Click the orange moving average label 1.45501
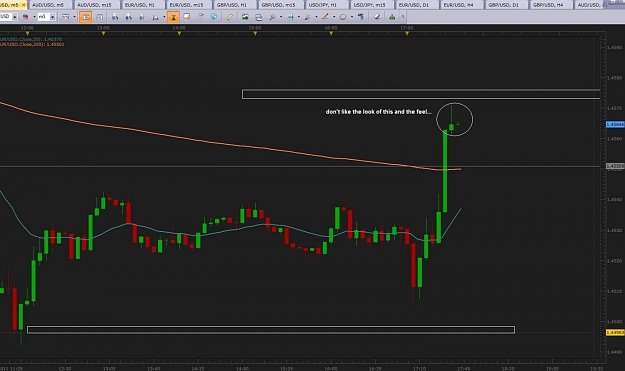625x371 pixels. 32,44
